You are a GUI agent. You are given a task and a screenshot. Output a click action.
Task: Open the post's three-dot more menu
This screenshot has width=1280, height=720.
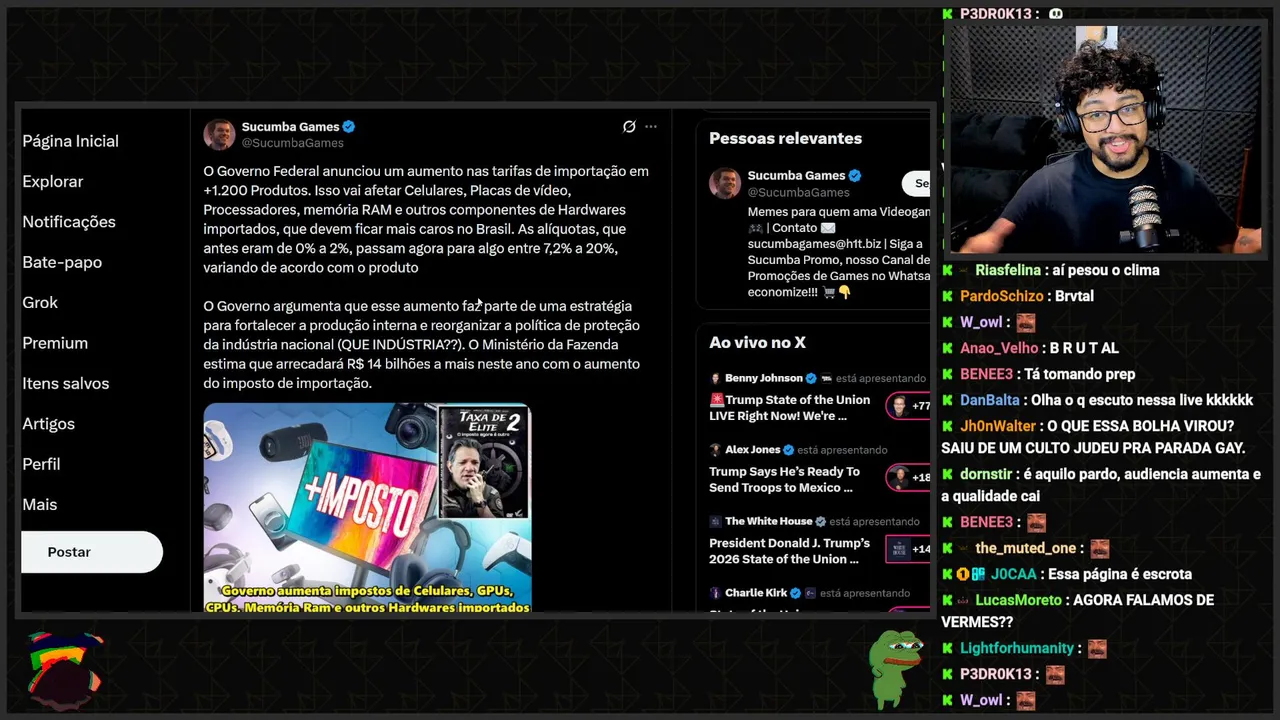[651, 127]
